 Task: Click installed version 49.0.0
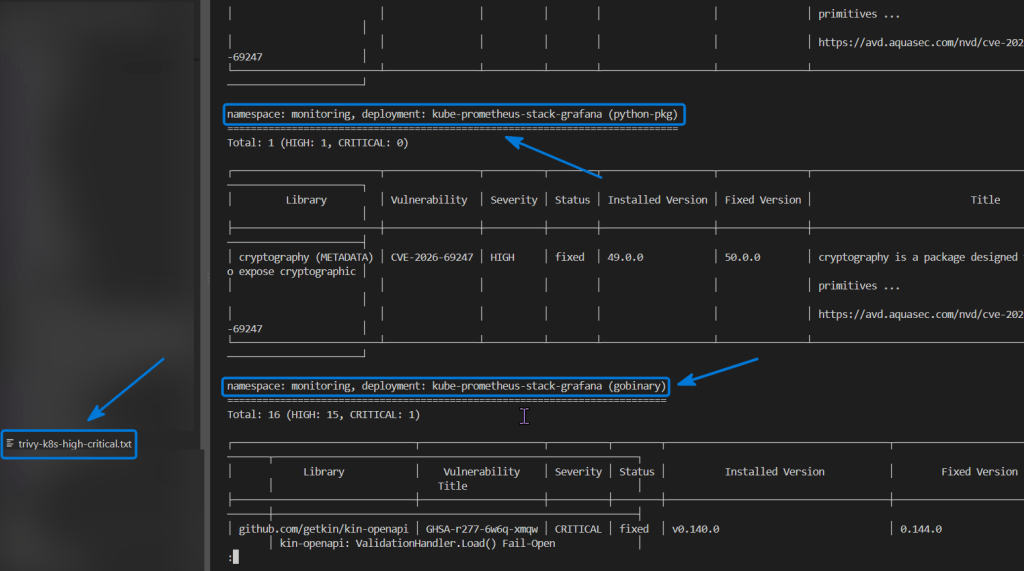click(625, 257)
